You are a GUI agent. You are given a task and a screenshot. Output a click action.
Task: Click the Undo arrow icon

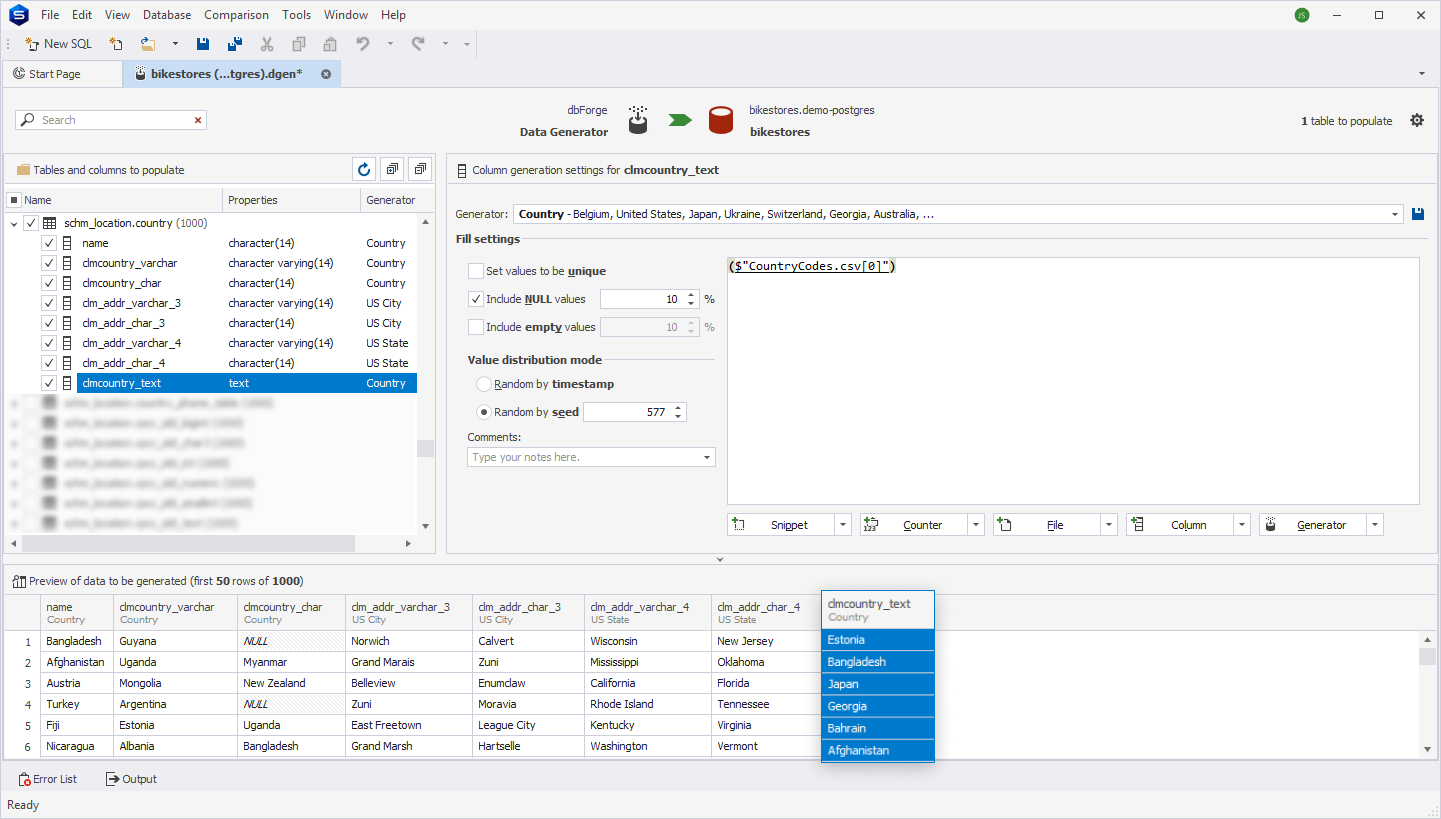[x=363, y=44]
